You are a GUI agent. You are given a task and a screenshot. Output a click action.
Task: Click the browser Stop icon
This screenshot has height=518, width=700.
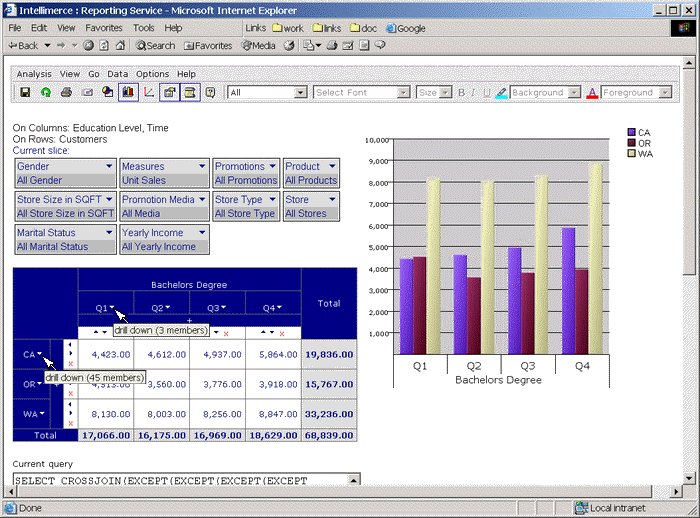coord(88,46)
